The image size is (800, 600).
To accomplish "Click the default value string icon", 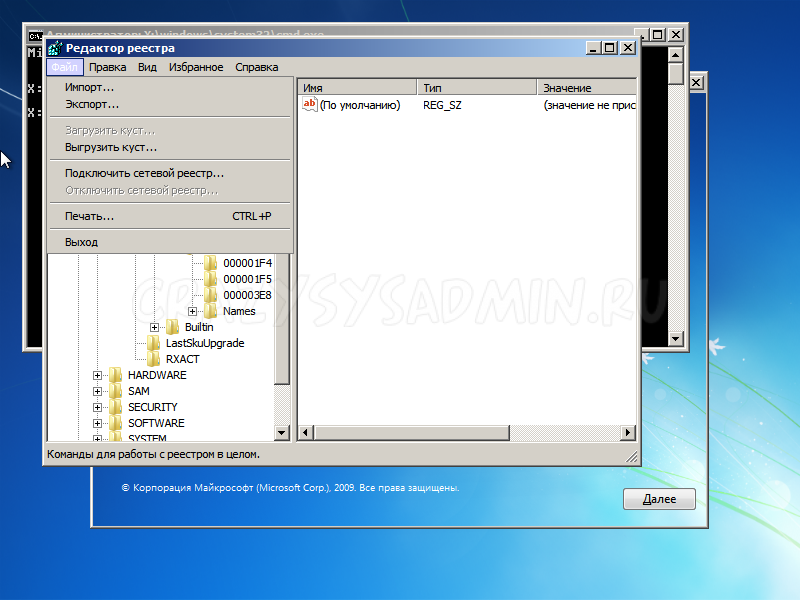I will pos(310,105).
